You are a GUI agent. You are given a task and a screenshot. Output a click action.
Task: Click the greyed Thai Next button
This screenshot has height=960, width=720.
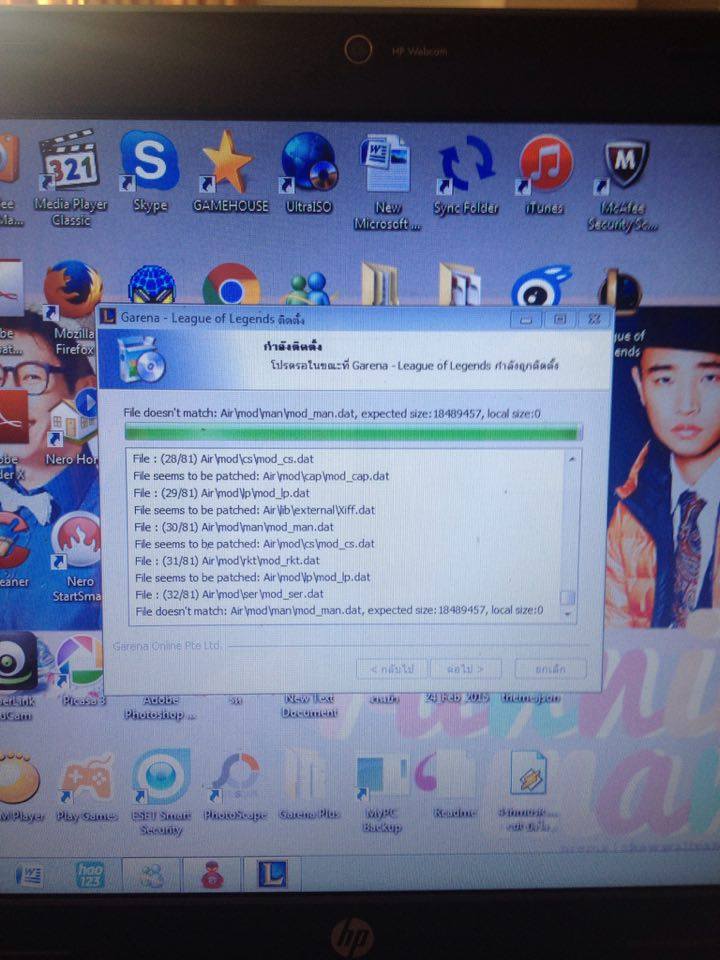[465, 669]
